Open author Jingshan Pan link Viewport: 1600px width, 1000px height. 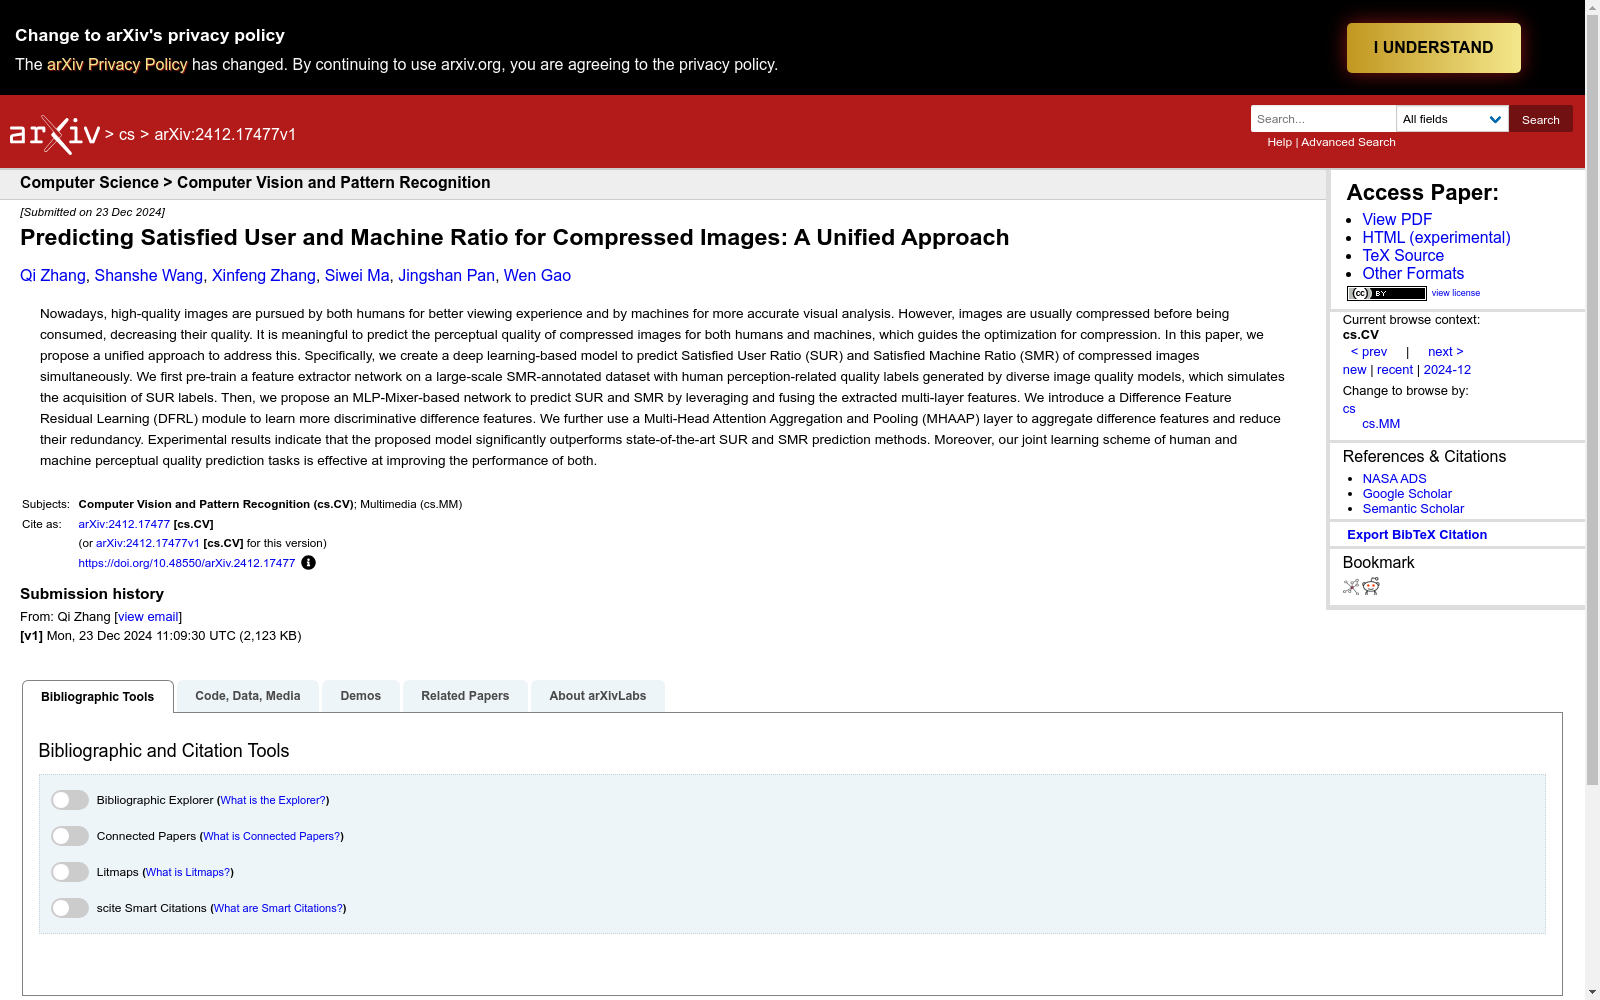(446, 276)
